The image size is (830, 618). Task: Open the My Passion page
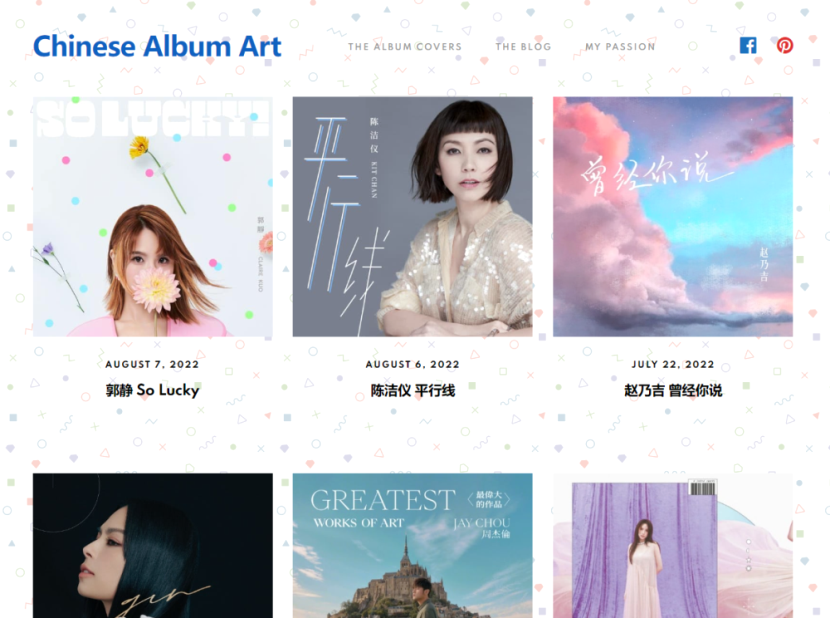click(620, 47)
